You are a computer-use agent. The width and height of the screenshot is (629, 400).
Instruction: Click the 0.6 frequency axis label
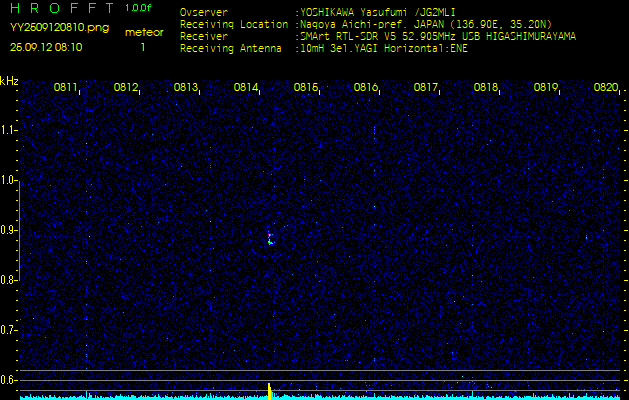(x=9, y=380)
